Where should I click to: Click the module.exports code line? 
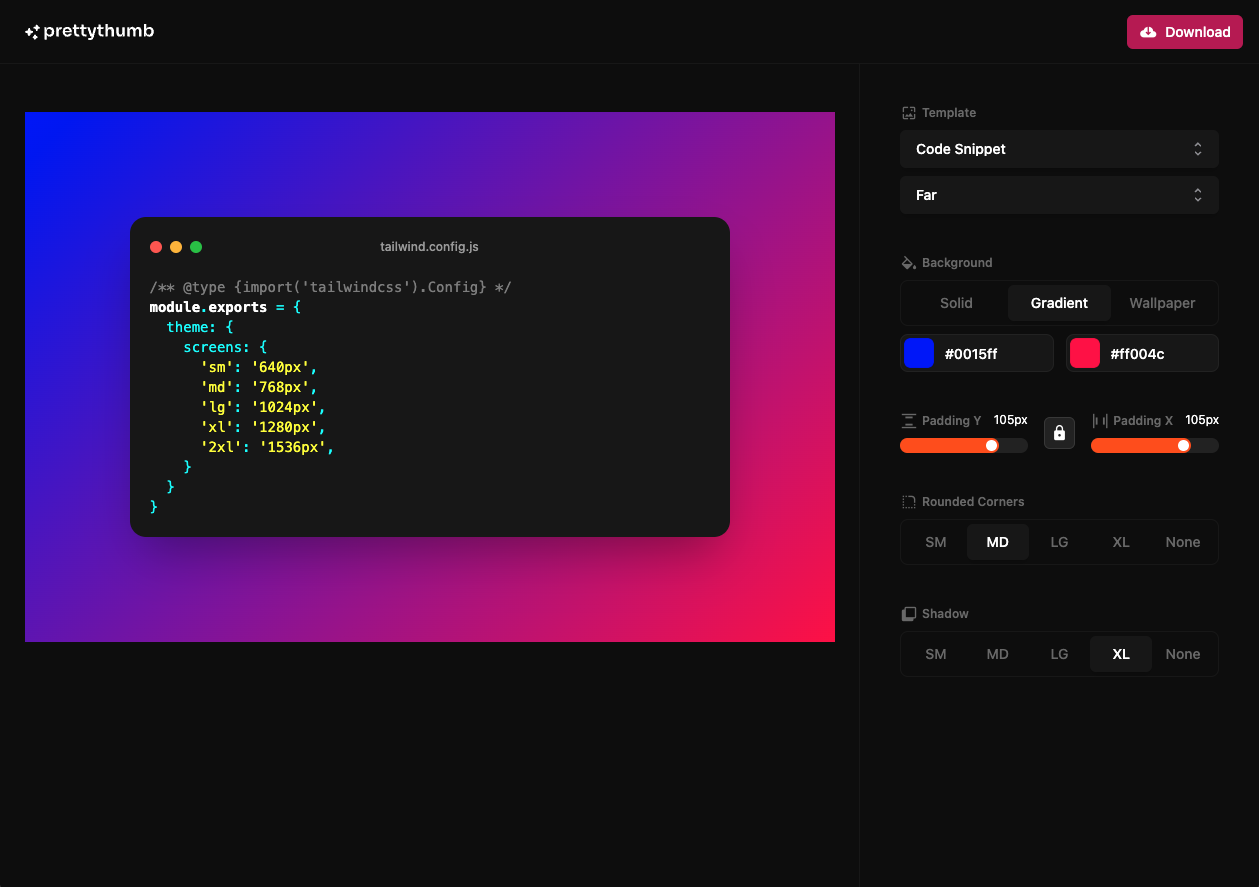click(225, 307)
